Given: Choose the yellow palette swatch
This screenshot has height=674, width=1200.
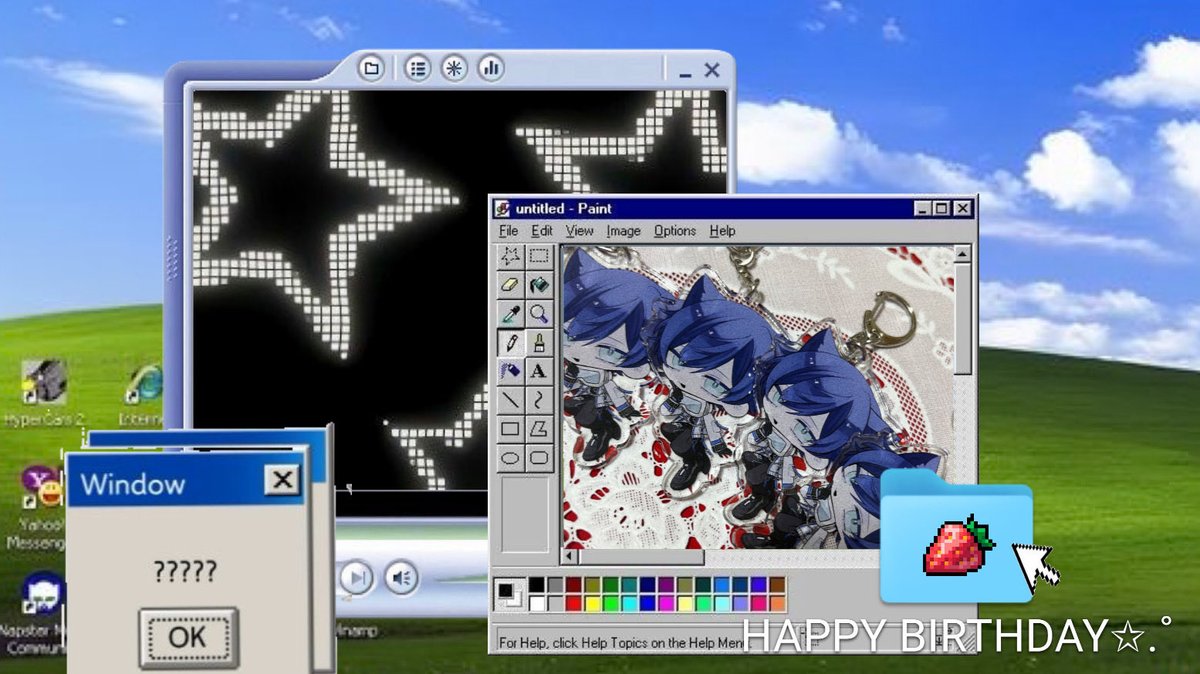Looking at the screenshot, I should click(x=592, y=603).
